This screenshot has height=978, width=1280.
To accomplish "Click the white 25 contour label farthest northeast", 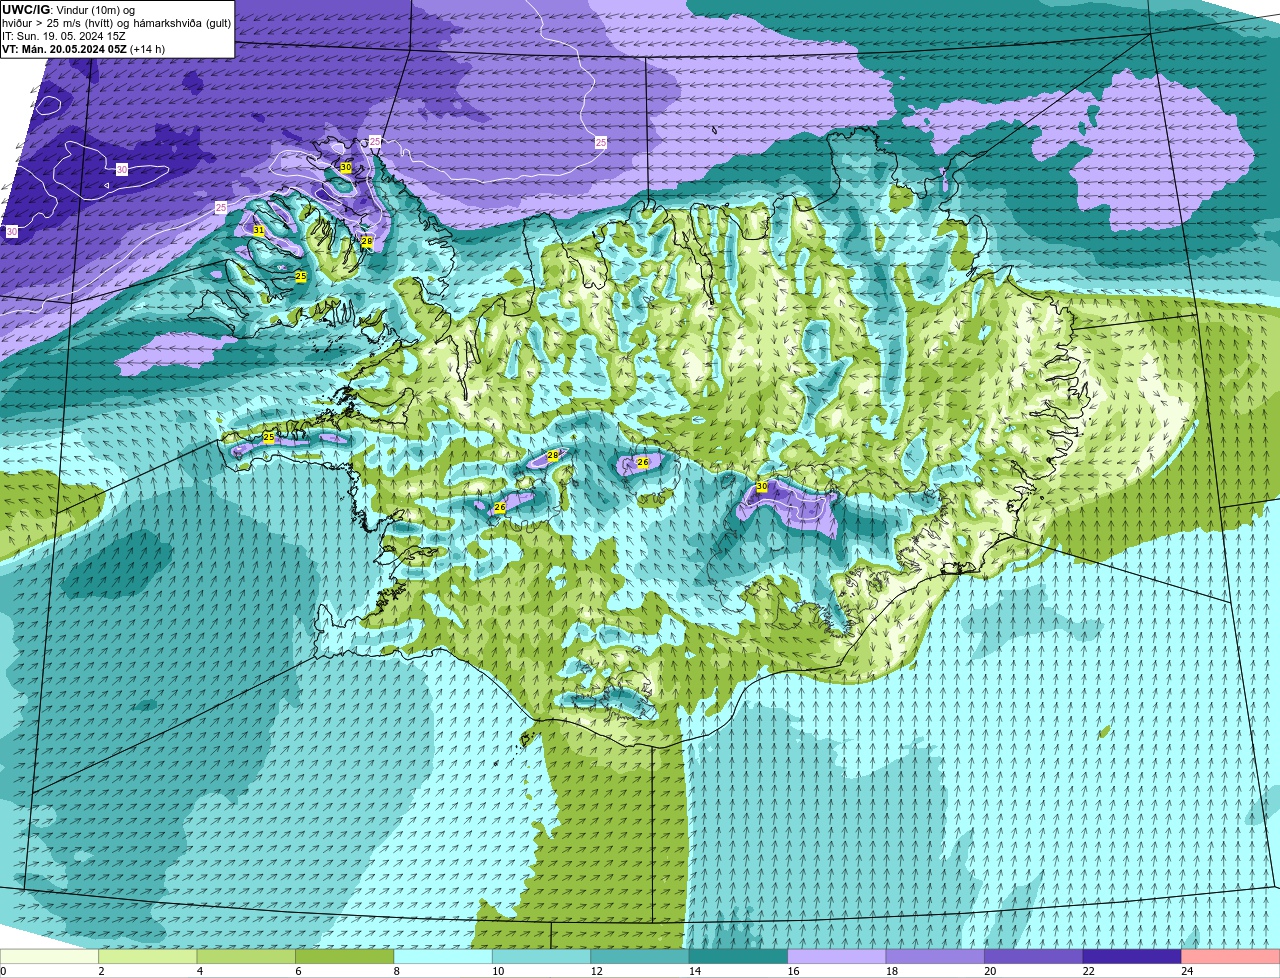I will tap(601, 143).
